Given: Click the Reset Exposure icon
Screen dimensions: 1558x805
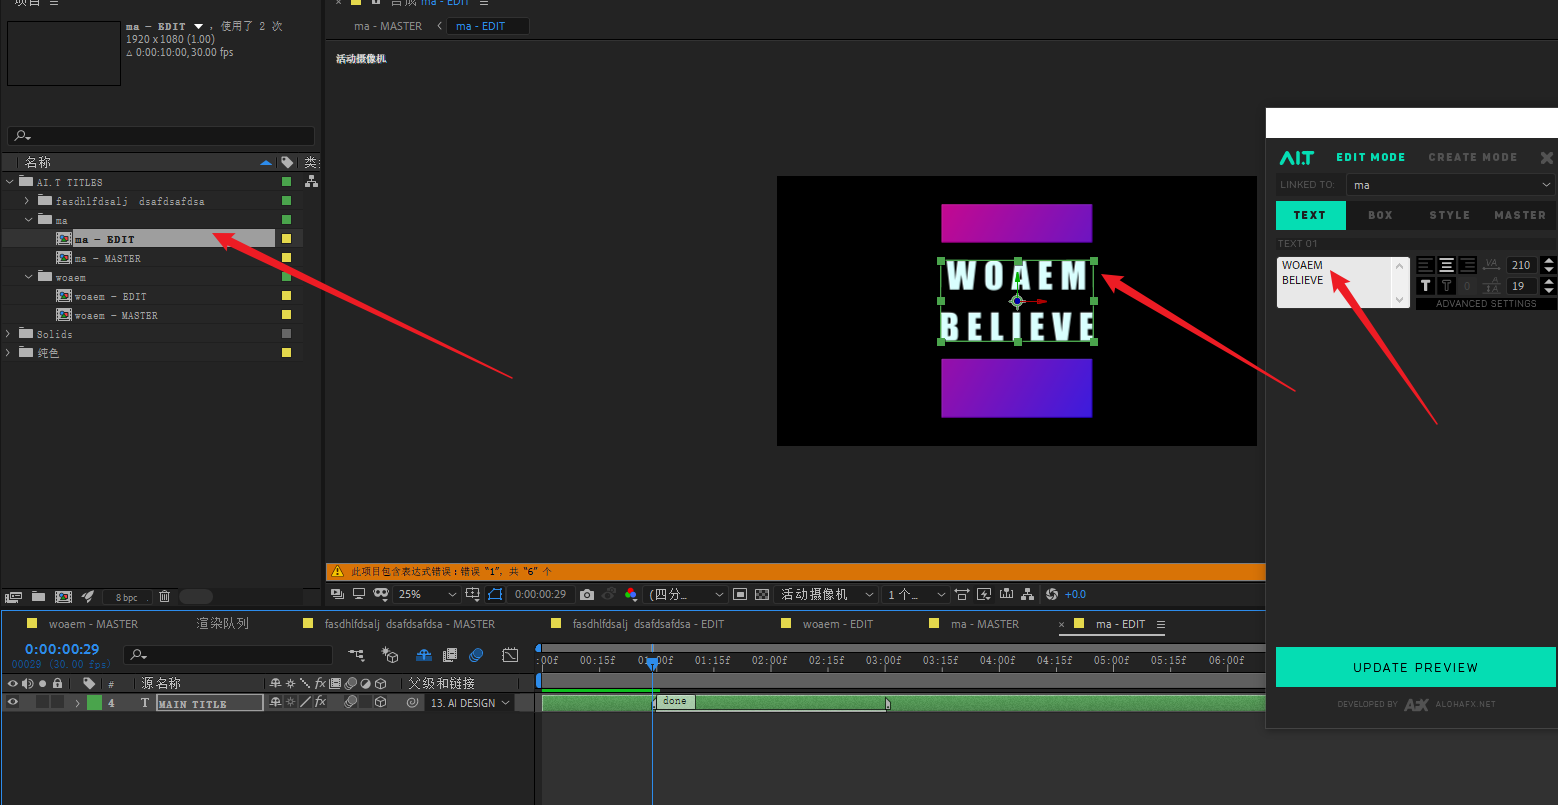Looking at the screenshot, I should point(1051,594).
